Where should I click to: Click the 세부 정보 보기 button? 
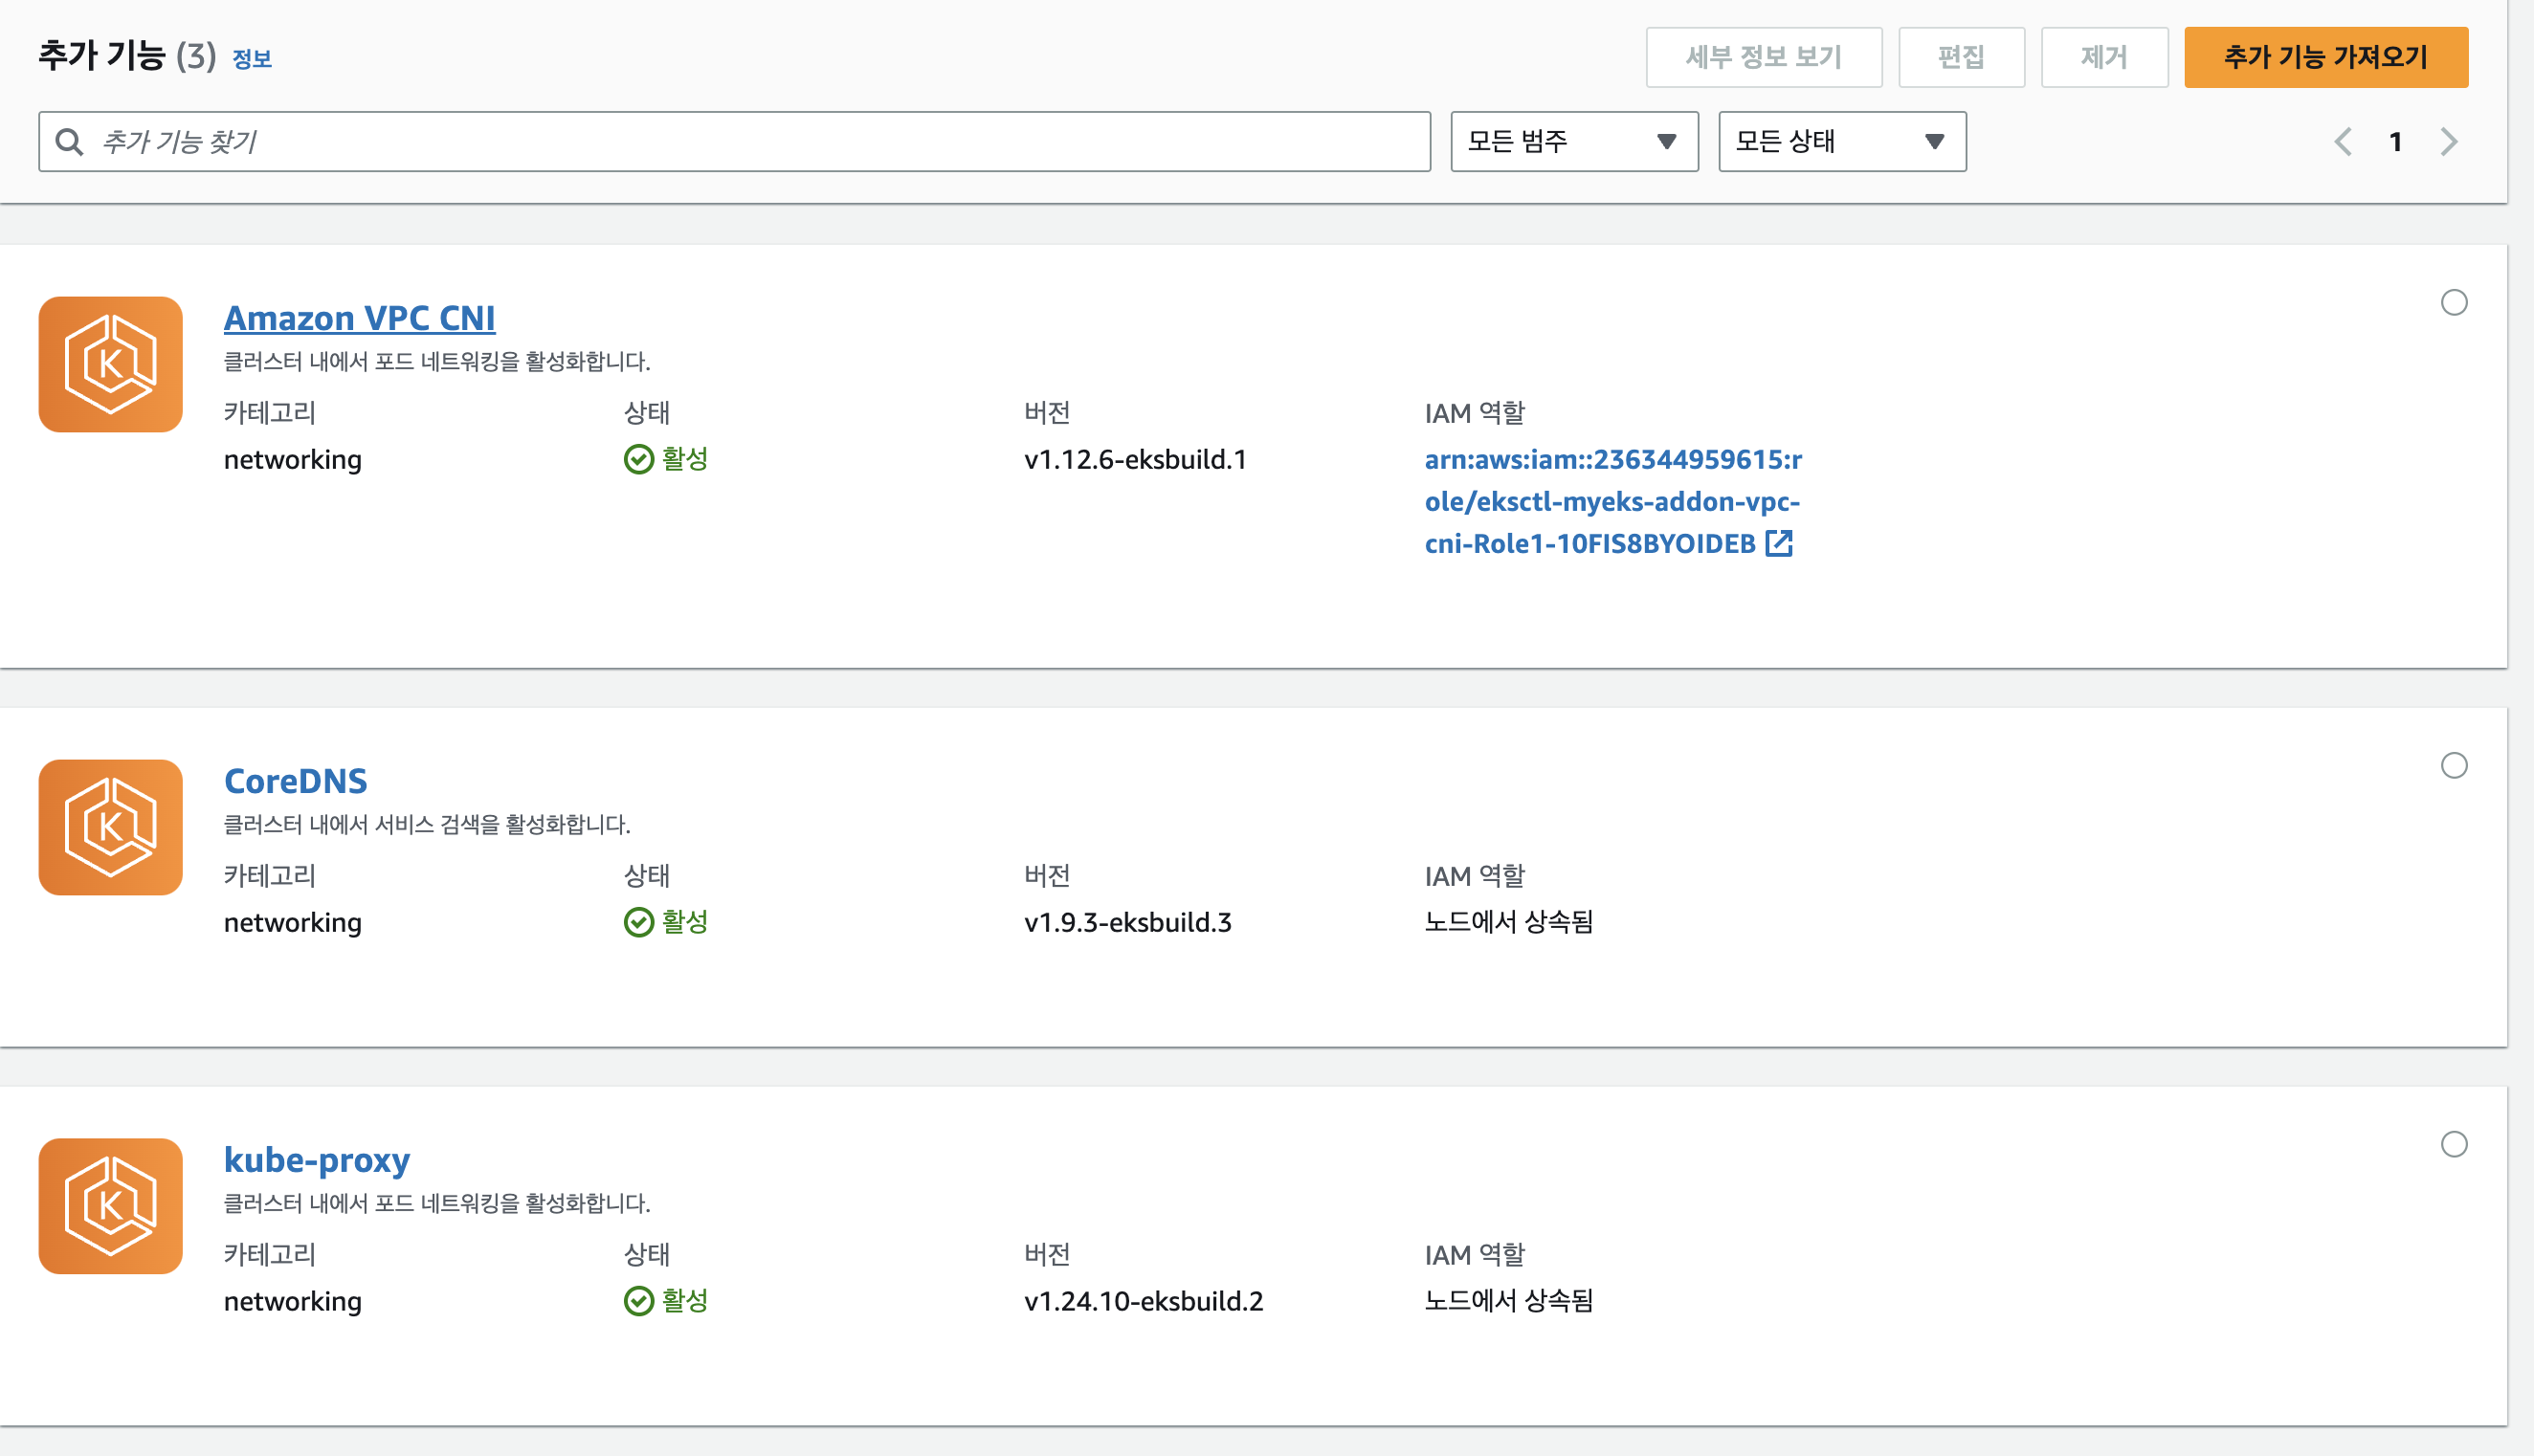[x=1763, y=57]
